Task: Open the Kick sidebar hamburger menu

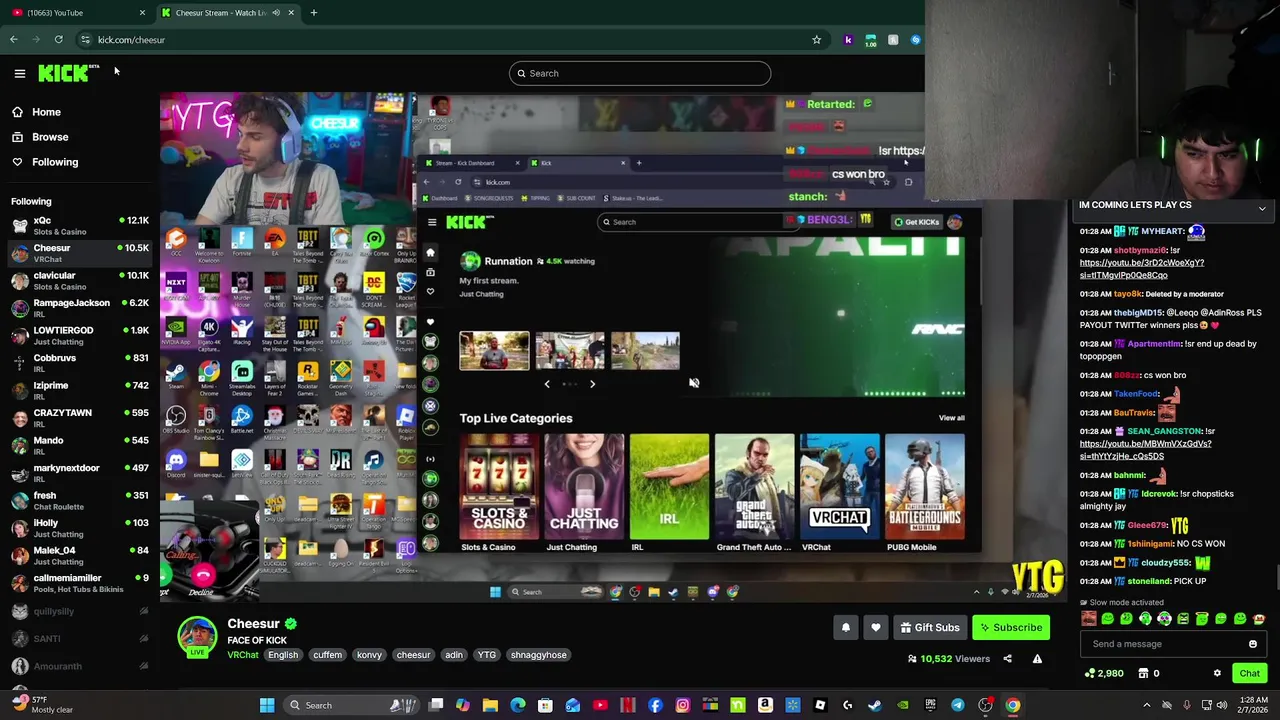Action: (x=19, y=73)
